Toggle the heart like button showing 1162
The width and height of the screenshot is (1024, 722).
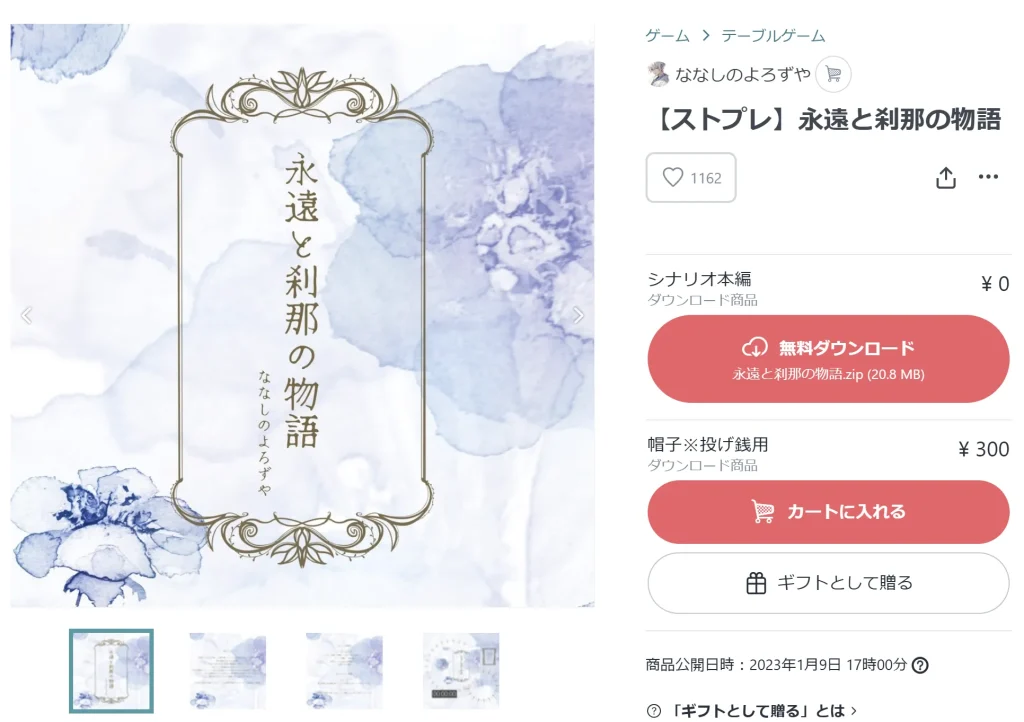click(691, 178)
